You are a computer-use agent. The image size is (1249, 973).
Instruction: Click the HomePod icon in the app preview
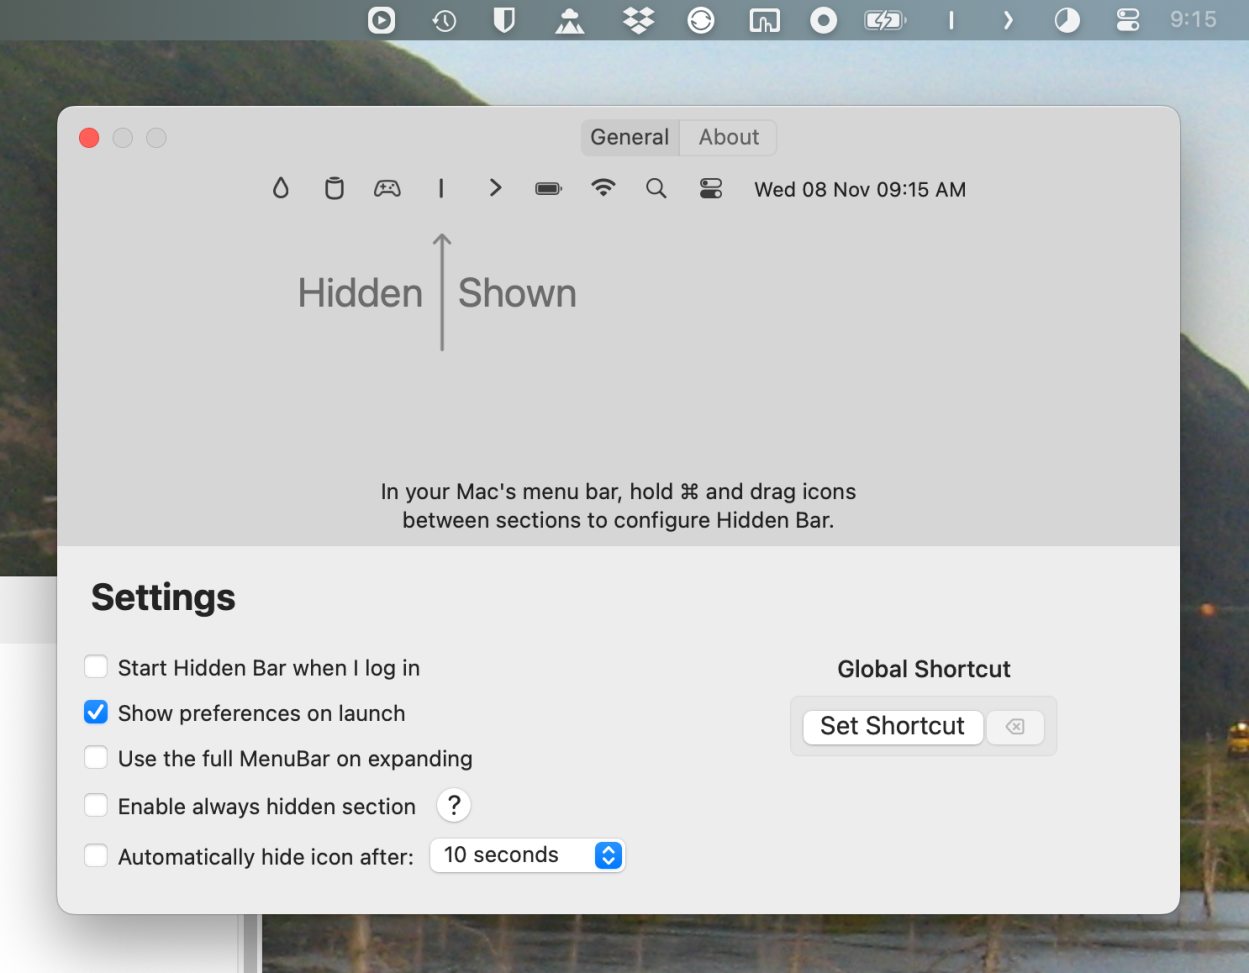(x=334, y=188)
